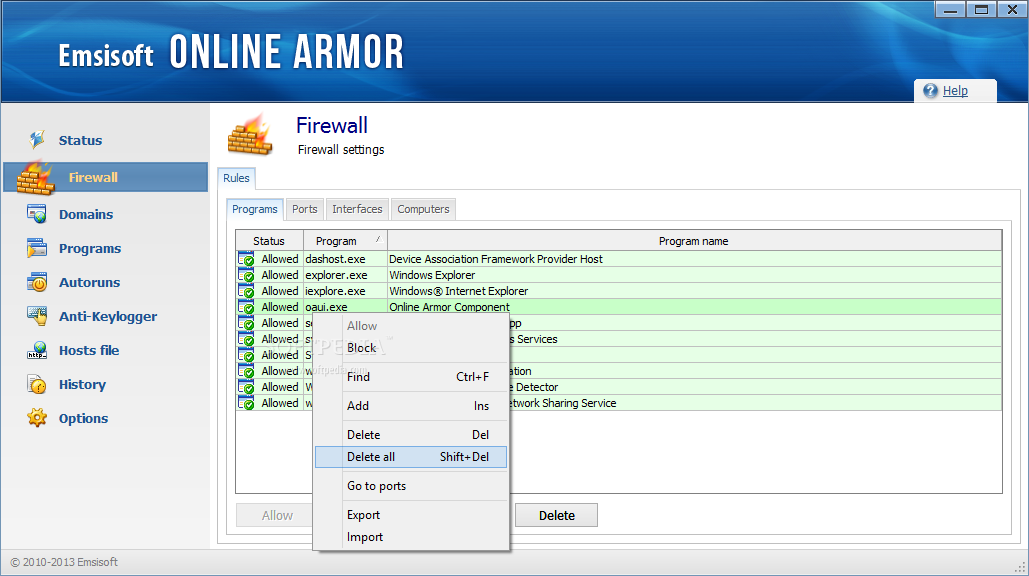Click the window resize grip corner
Image resolution: width=1029 pixels, height=576 pixels.
click(x=1021, y=568)
